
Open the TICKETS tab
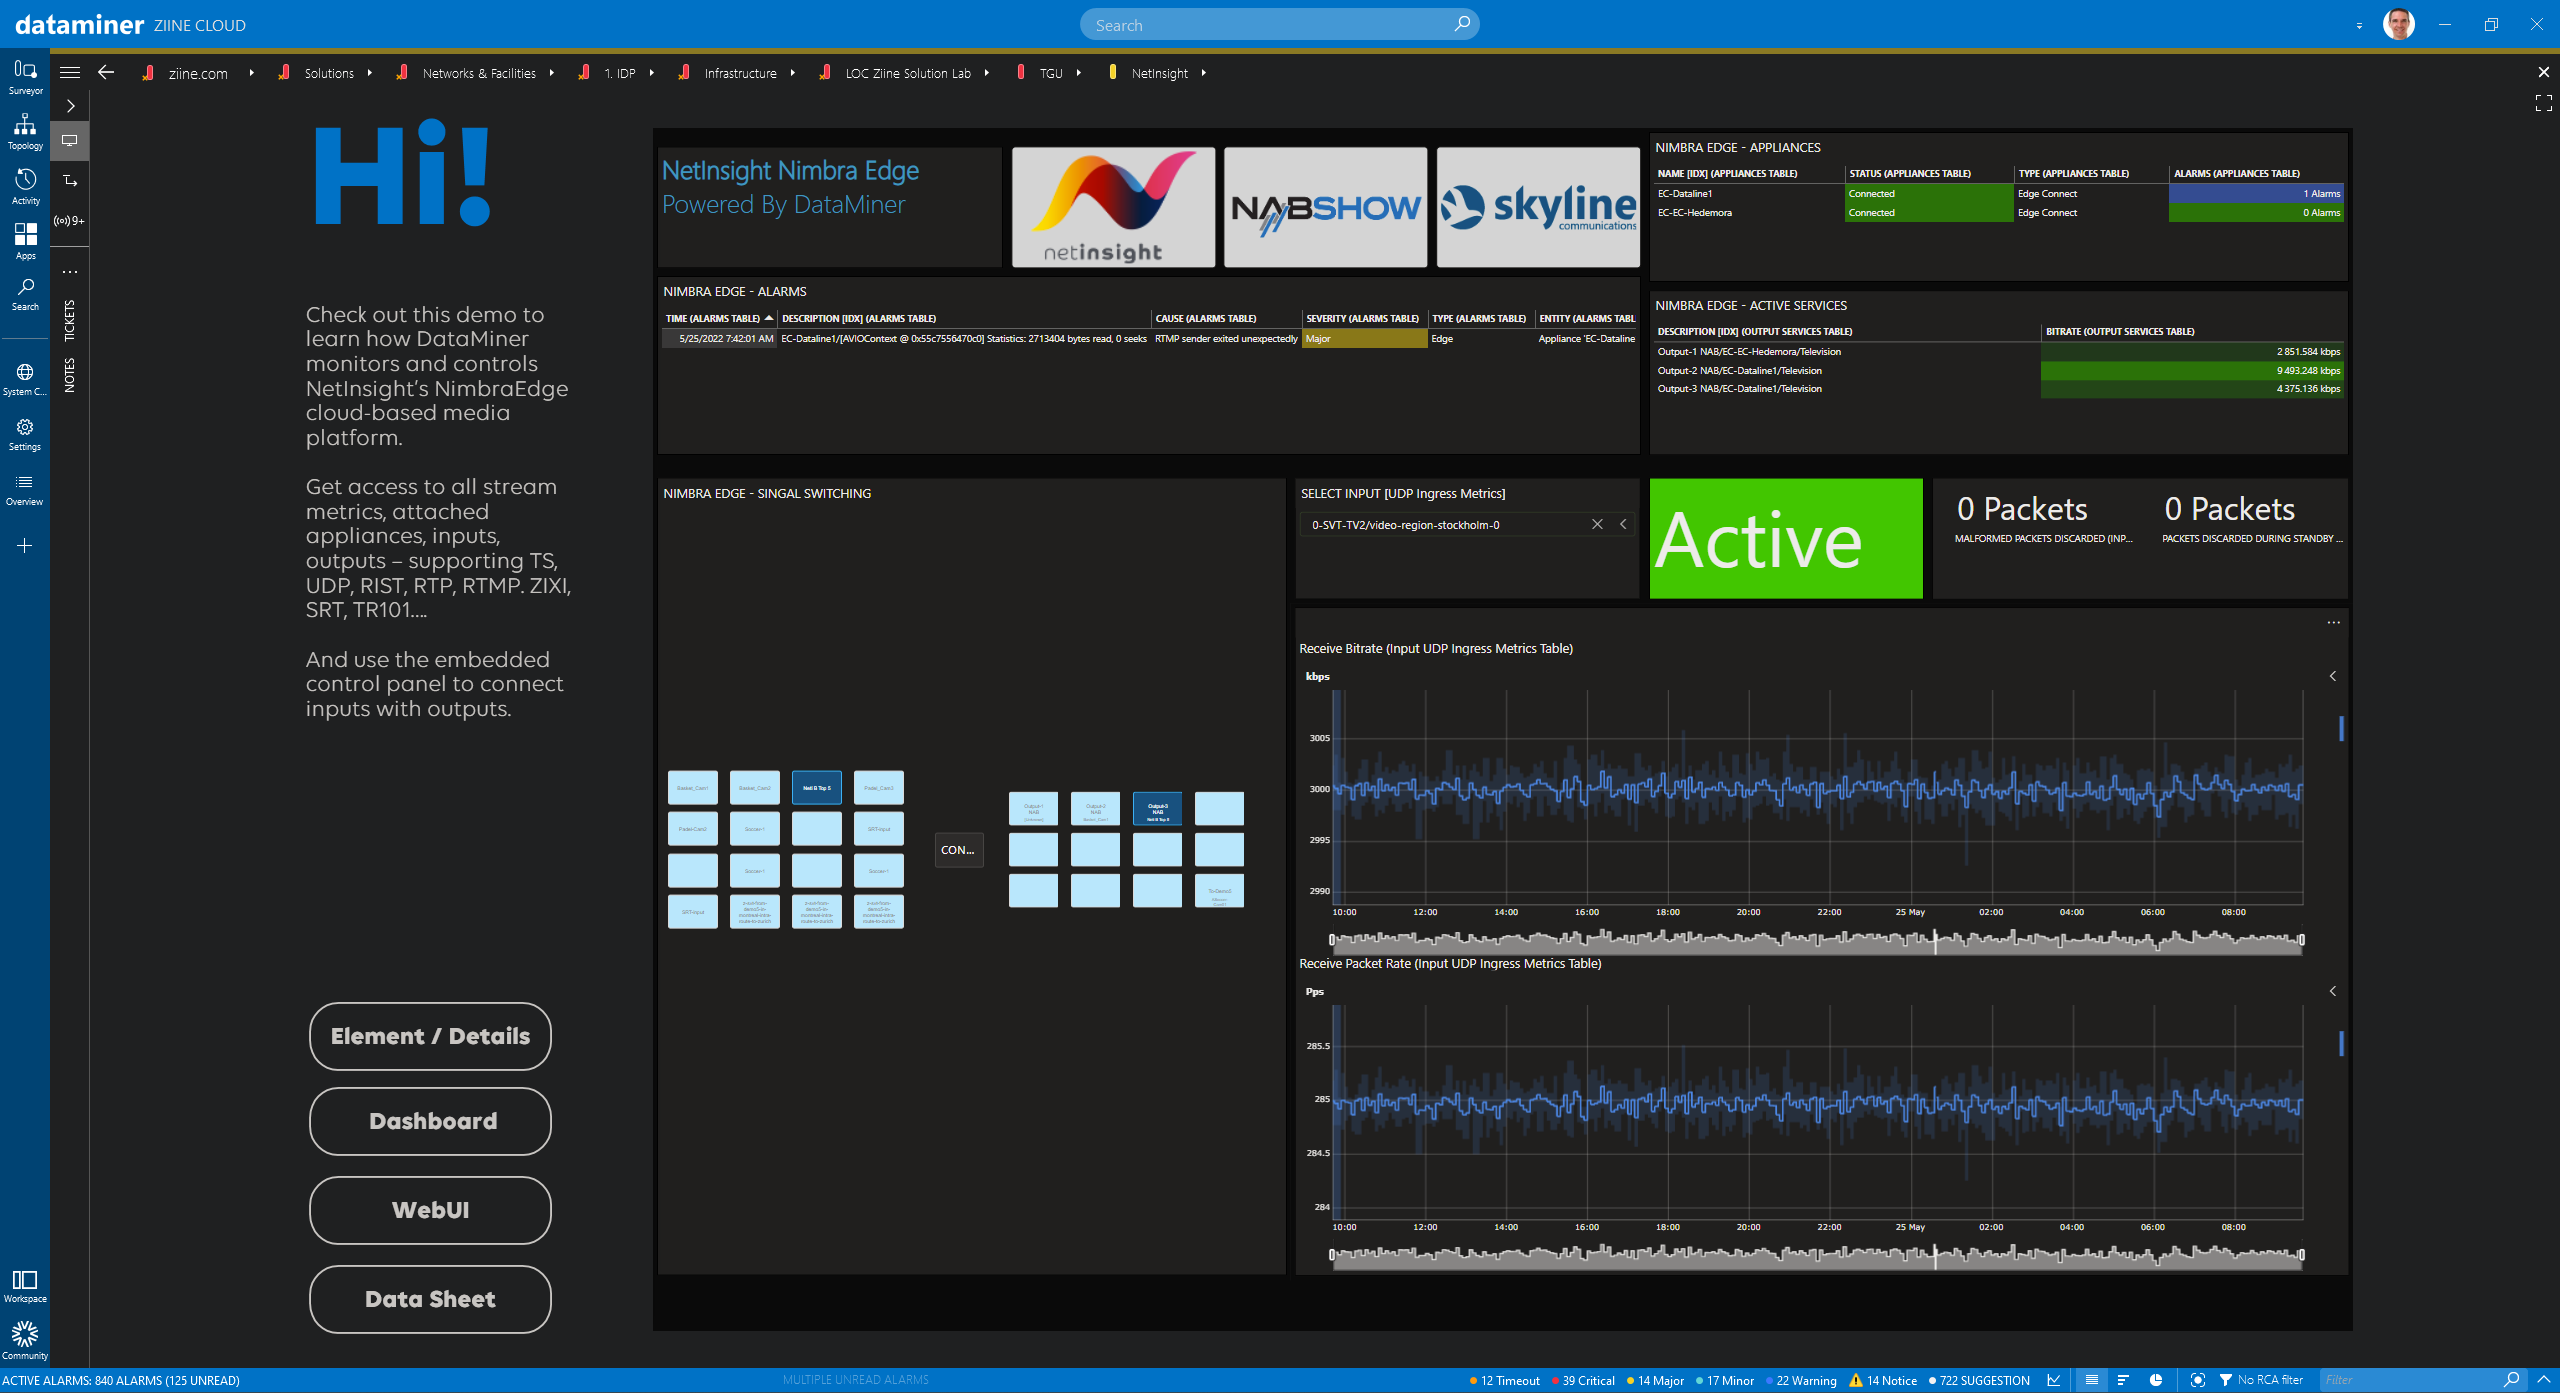coord(70,320)
